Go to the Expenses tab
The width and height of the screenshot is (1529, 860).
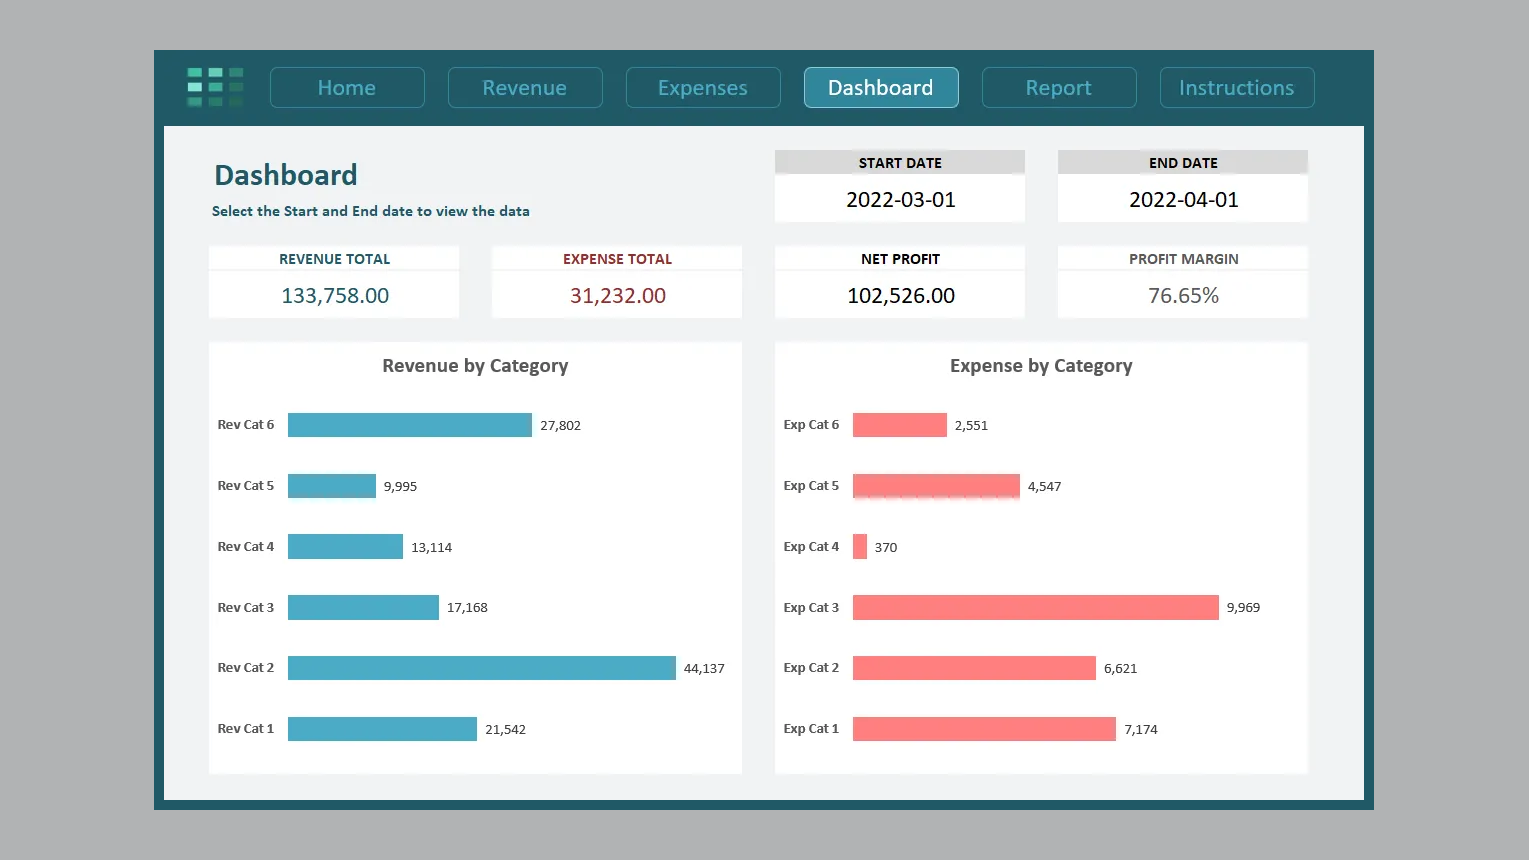tap(703, 88)
